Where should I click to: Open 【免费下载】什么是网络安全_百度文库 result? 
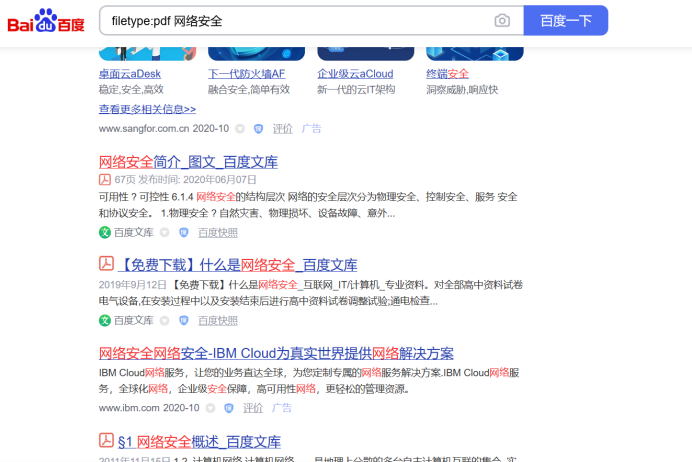click(x=237, y=265)
